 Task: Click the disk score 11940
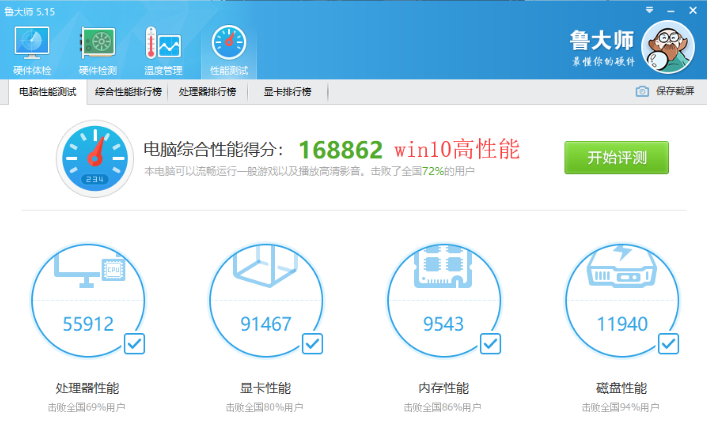tap(622, 324)
